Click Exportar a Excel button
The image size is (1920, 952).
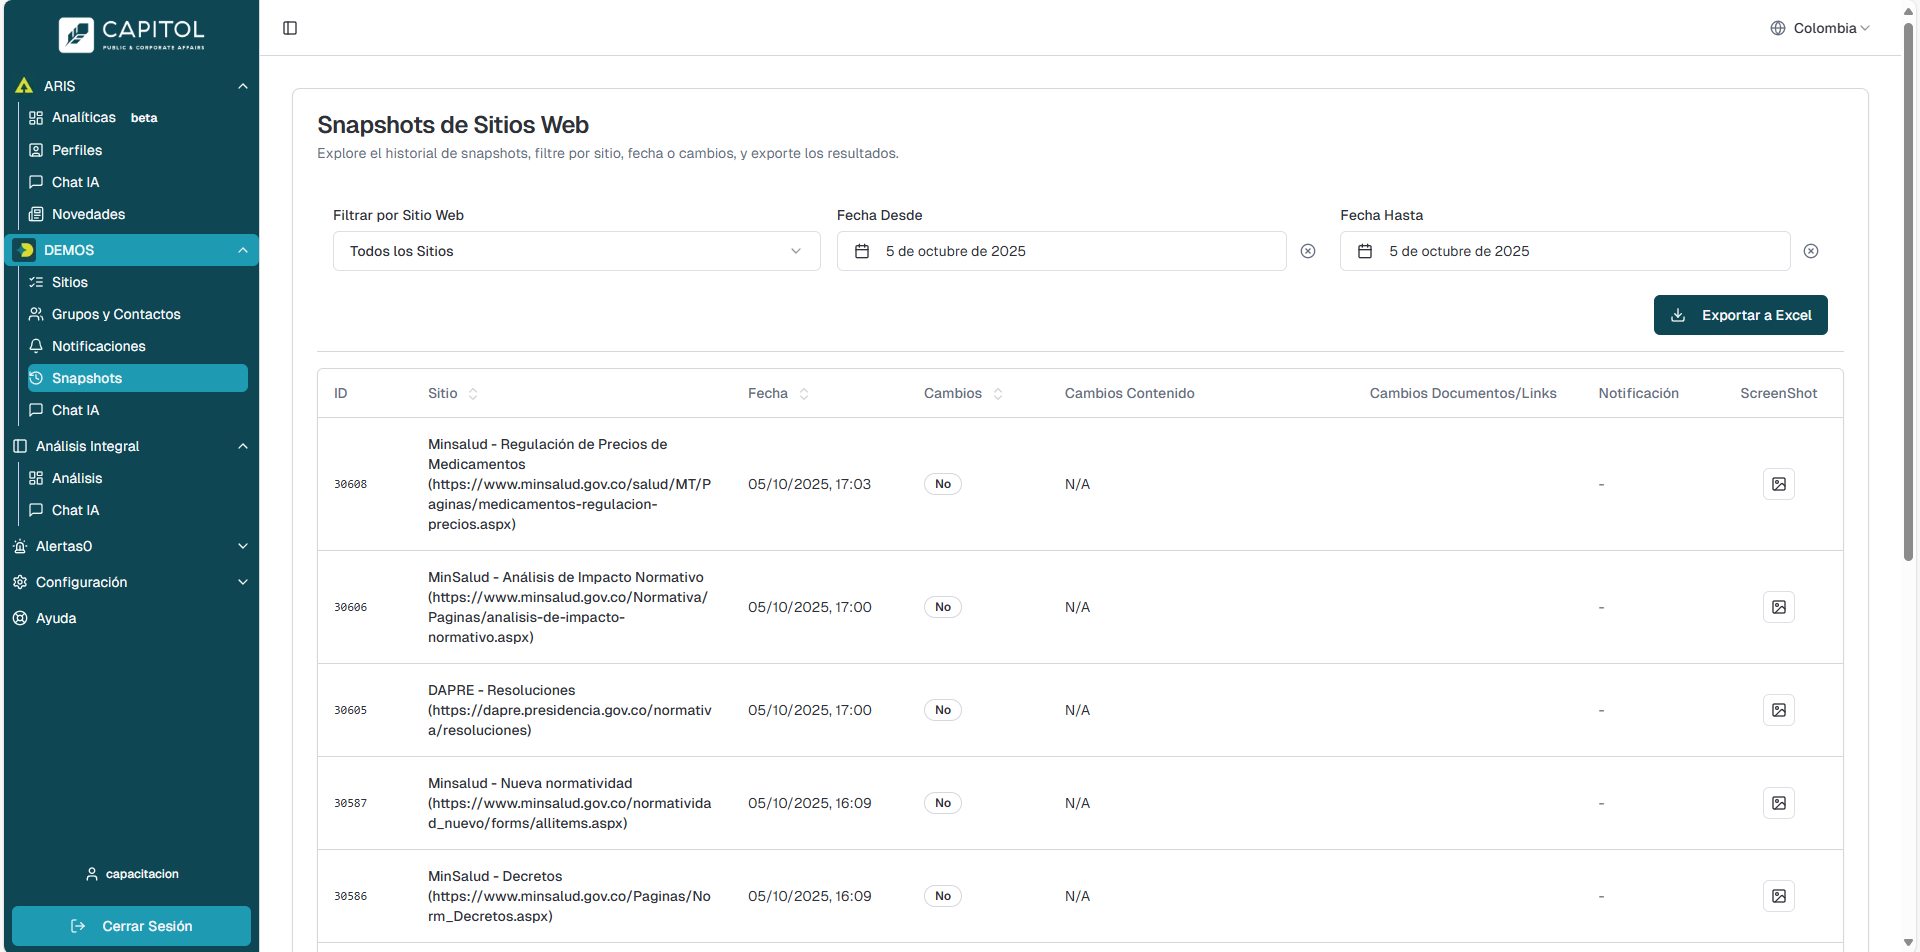[1740, 315]
